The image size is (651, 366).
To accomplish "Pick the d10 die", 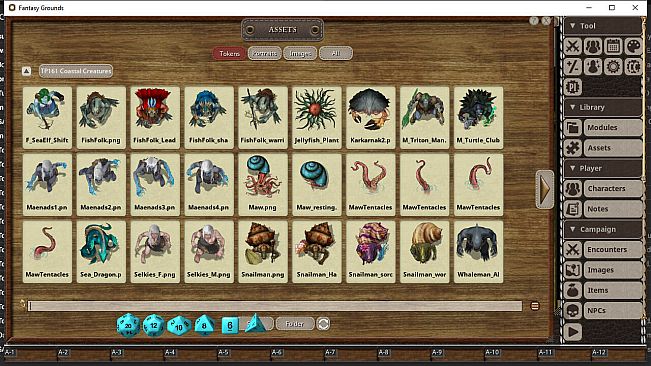I will click(x=179, y=325).
